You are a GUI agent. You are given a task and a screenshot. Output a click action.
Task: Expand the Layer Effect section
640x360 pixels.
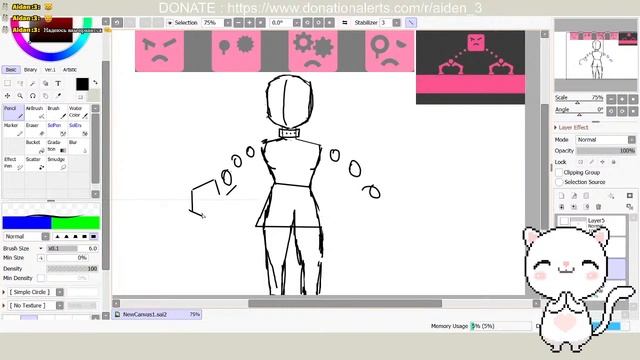(556, 128)
